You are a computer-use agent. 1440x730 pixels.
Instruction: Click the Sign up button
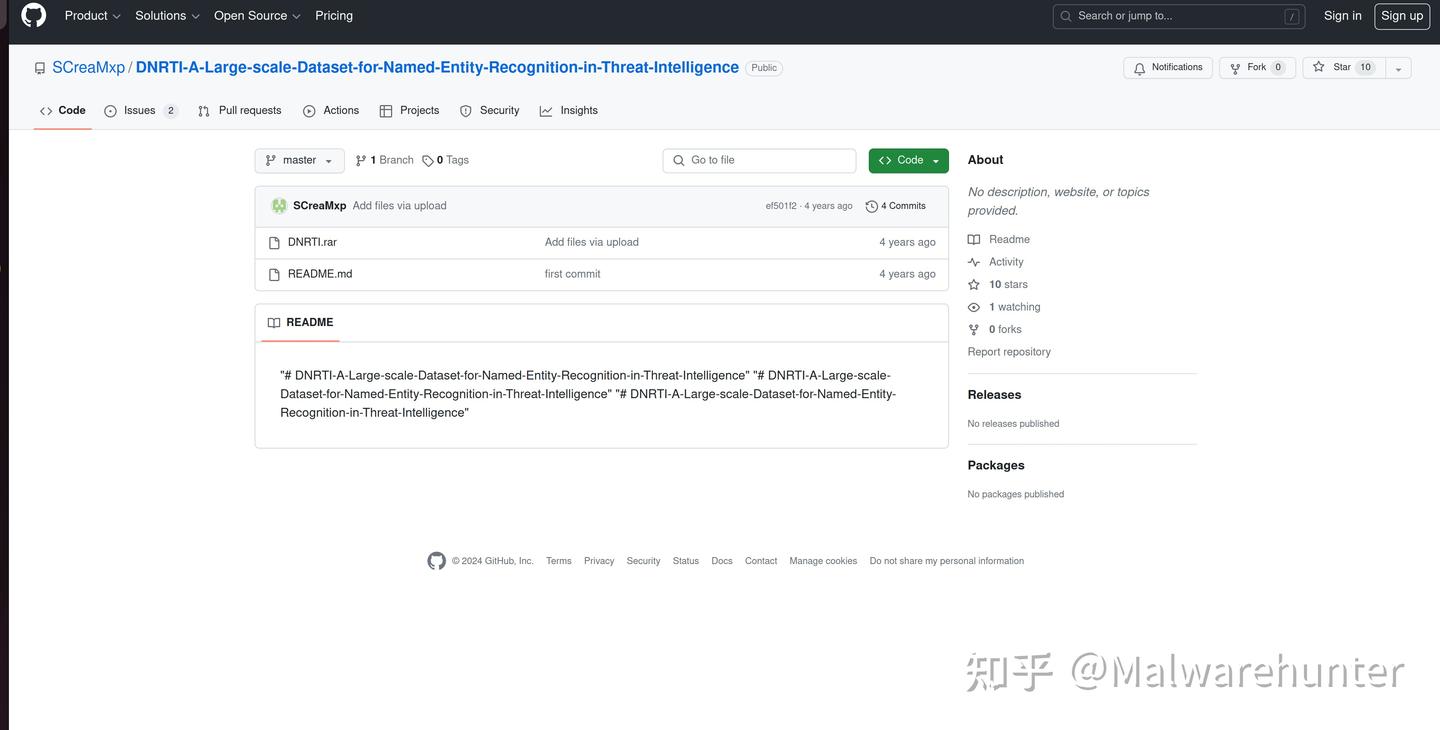point(1401,16)
